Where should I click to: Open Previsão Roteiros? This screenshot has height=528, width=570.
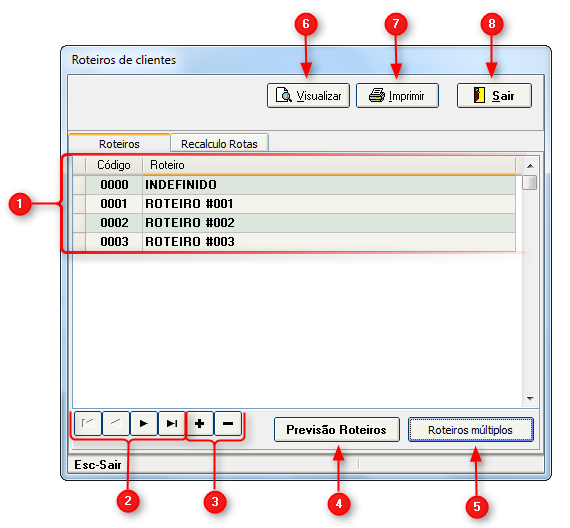point(337,429)
